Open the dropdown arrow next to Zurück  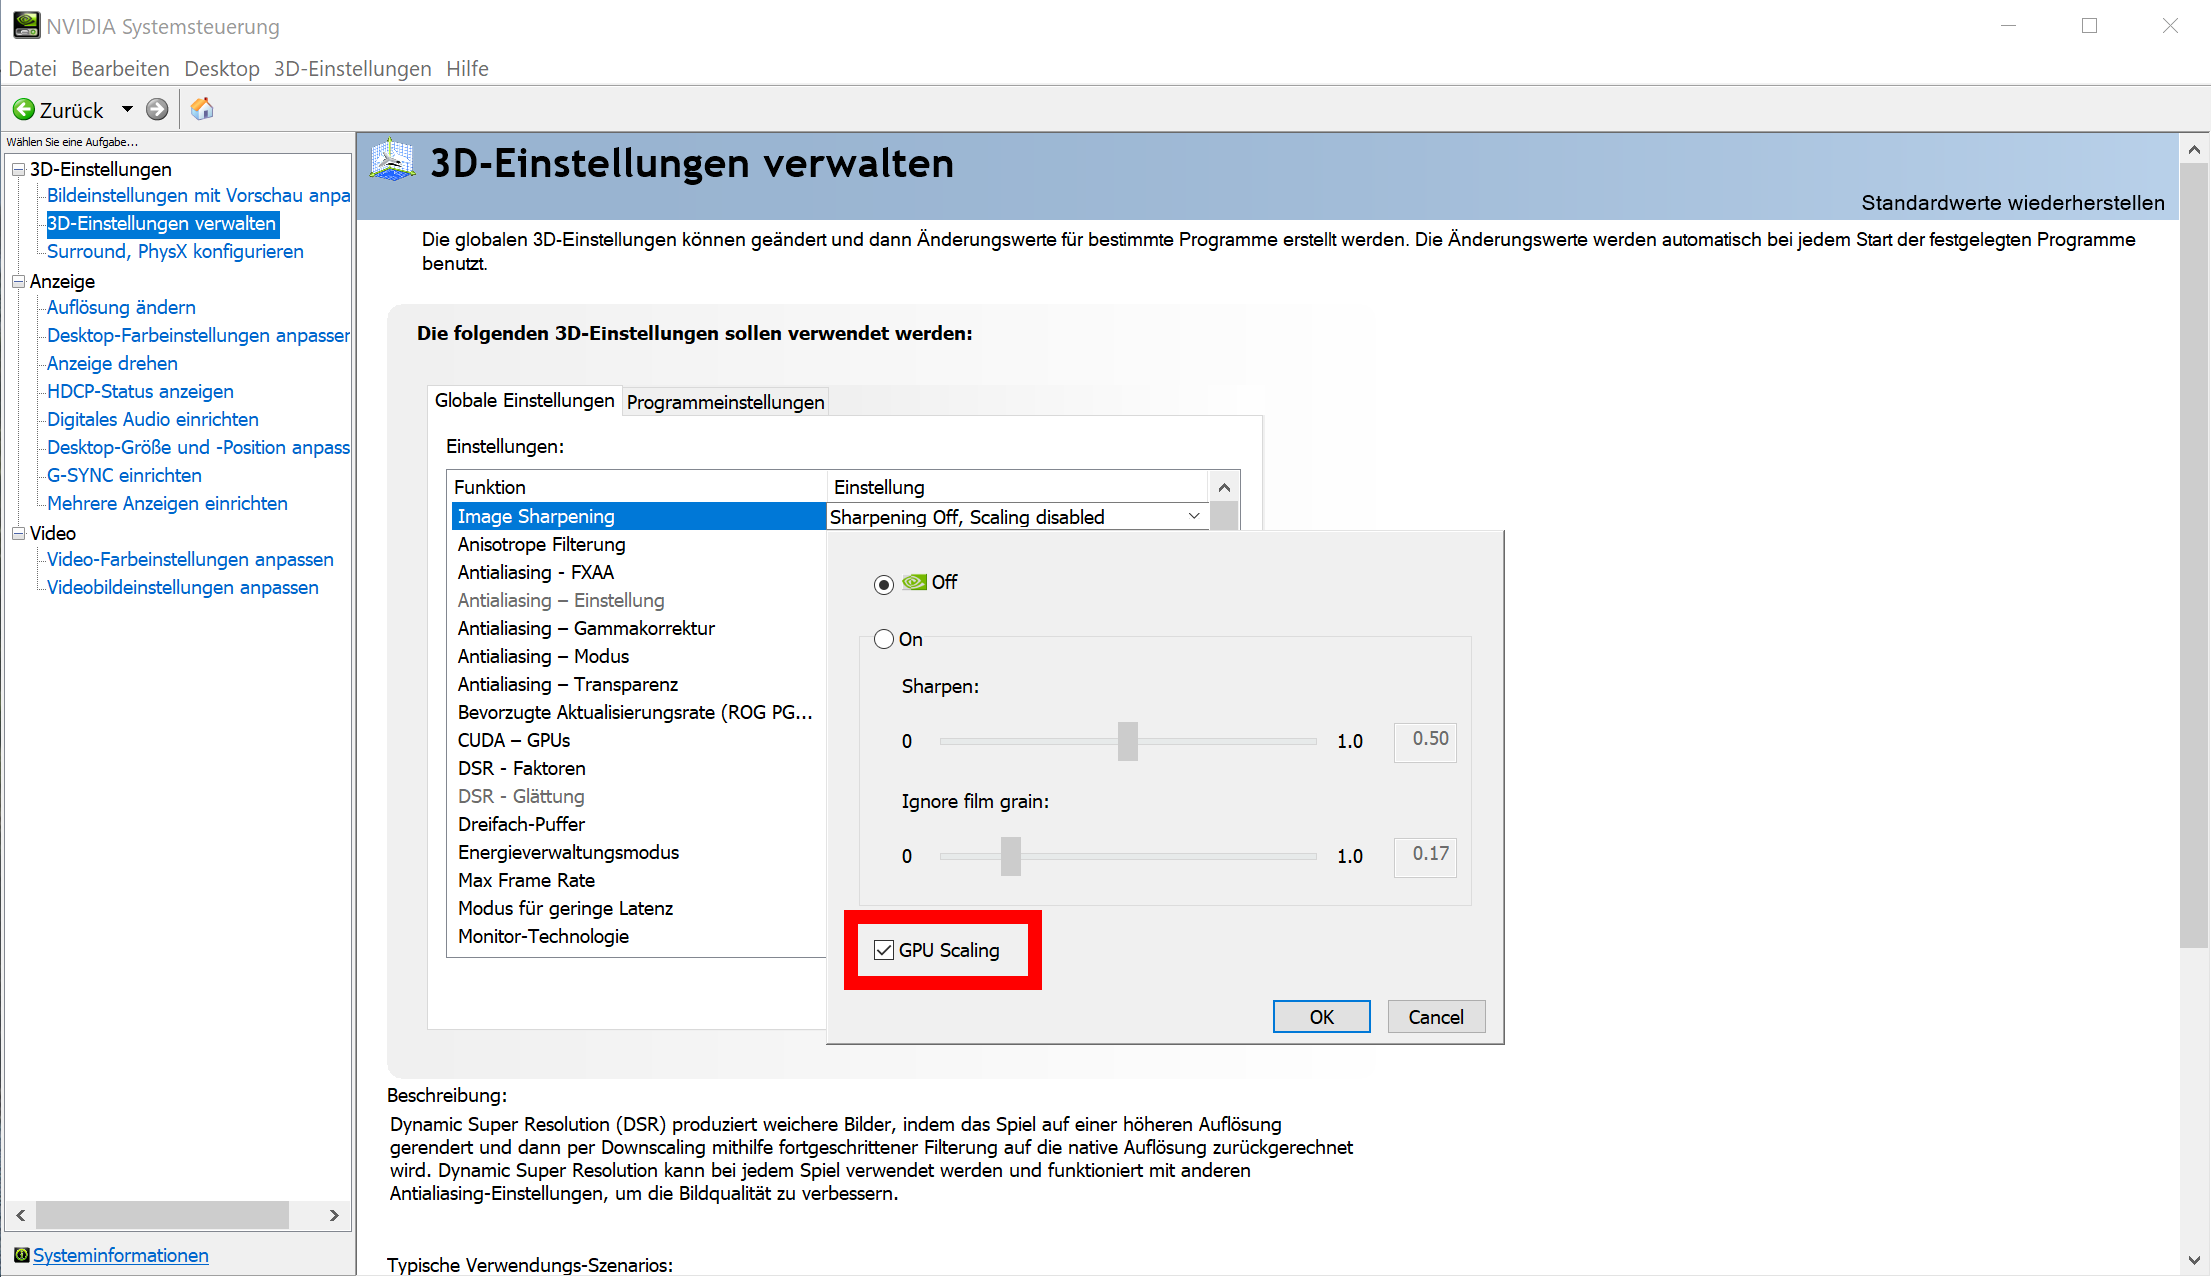127,109
